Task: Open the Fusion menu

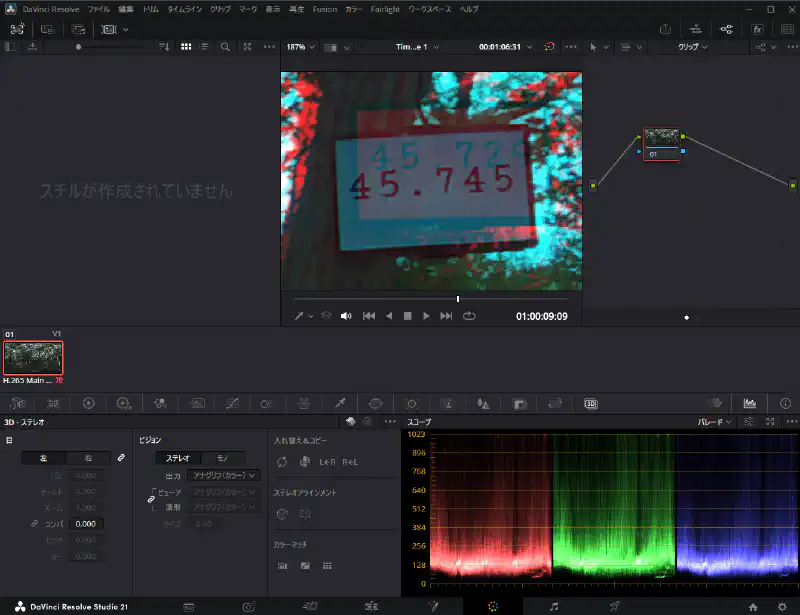Action: tap(325, 9)
